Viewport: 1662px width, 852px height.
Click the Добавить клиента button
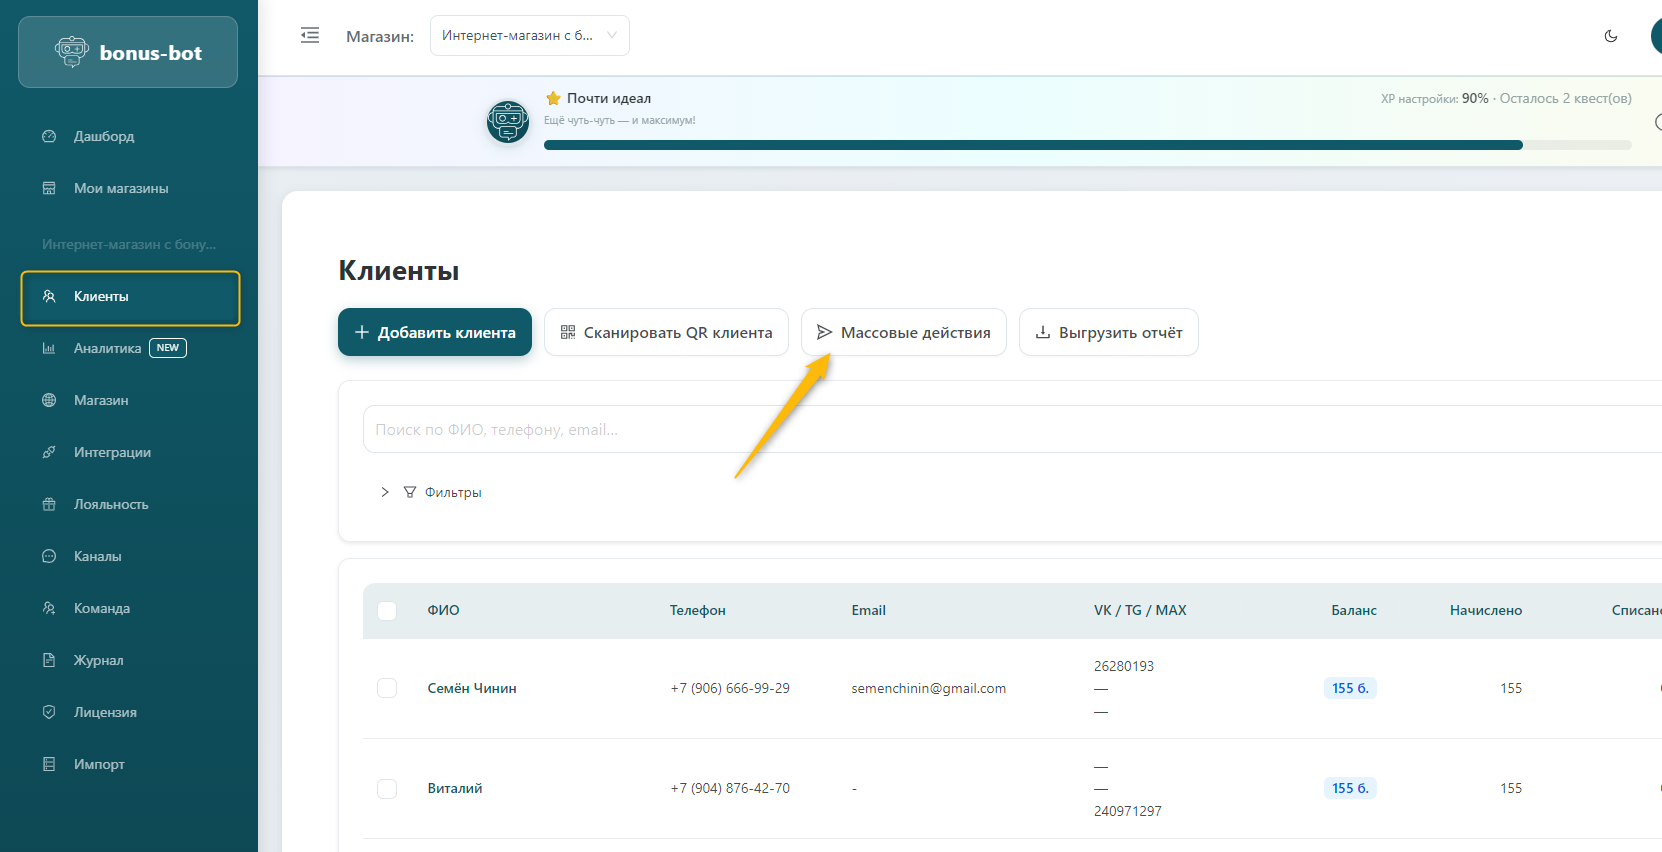click(x=435, y=332)
